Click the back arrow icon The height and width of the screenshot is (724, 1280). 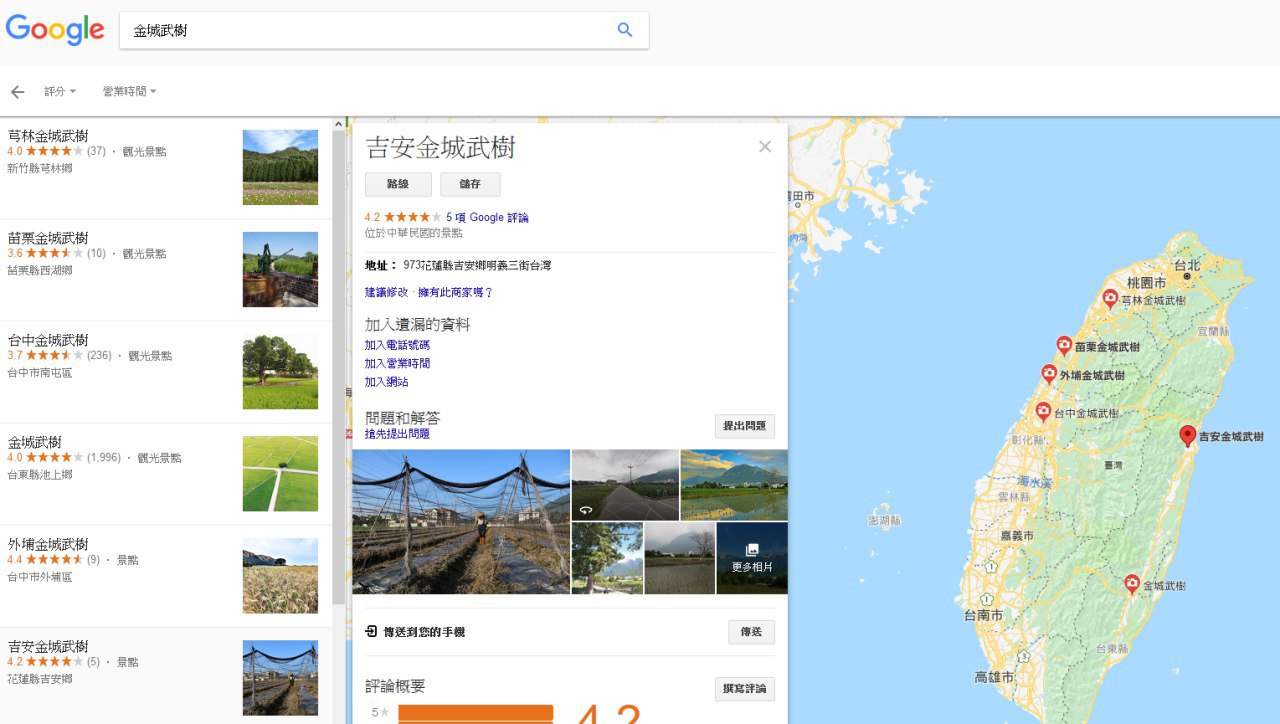point(17,92)
